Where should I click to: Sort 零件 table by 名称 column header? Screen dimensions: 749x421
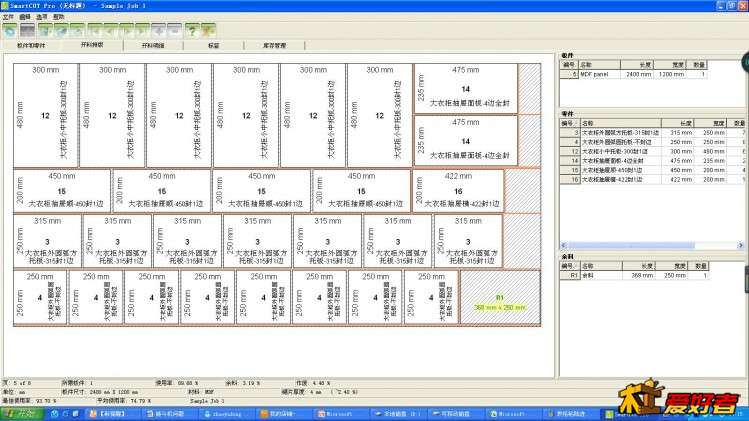pyautogui.click(x=620, y=123)
